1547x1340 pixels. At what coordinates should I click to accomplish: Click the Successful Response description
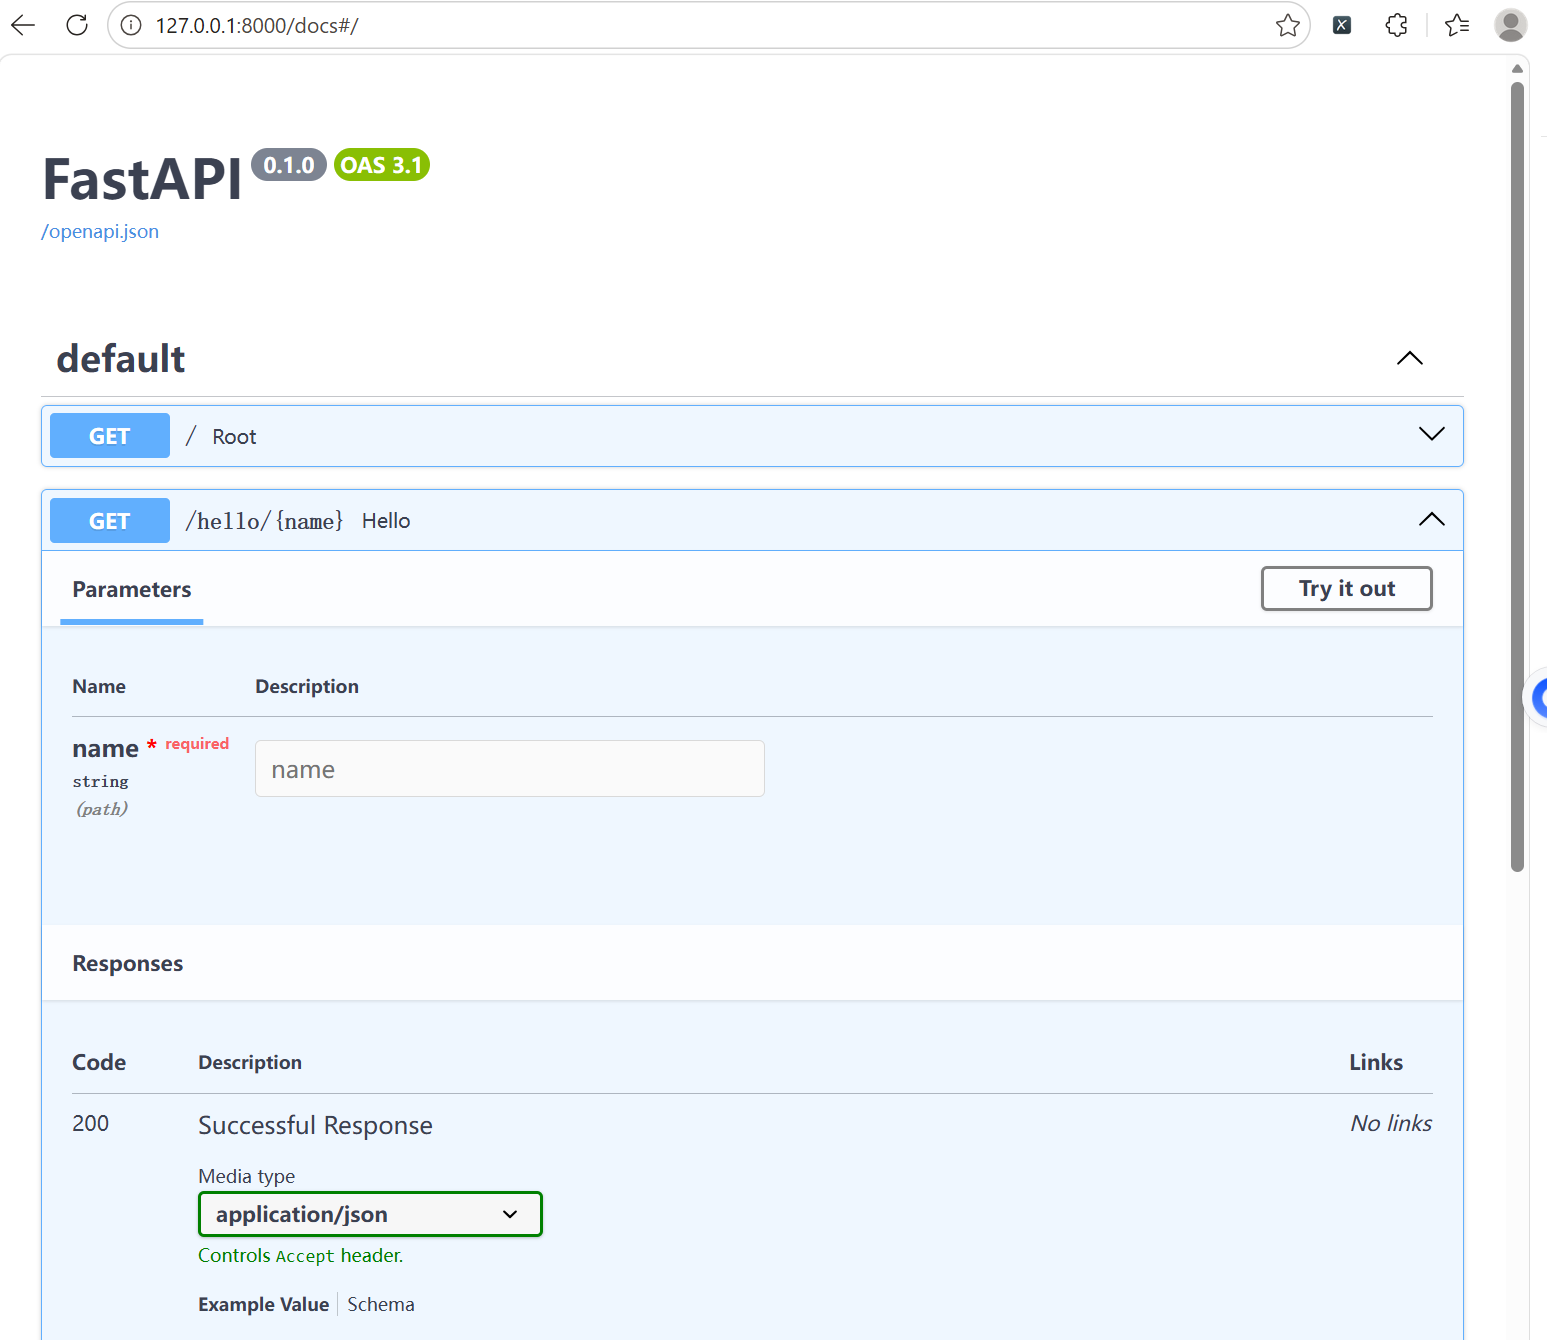pos(315,1125)
